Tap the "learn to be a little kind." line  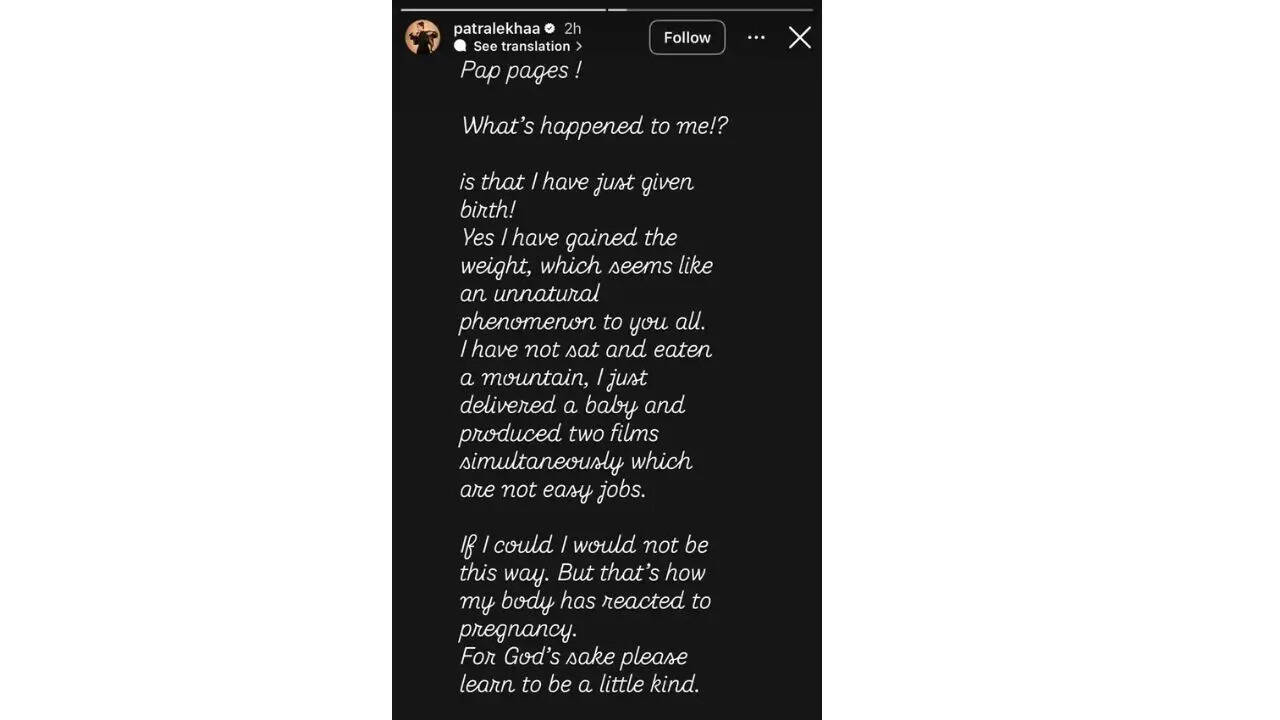579,685
